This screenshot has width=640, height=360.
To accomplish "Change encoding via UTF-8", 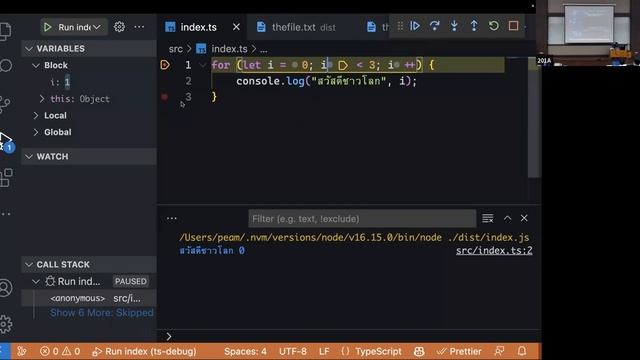I will click(x=293, y=351).
